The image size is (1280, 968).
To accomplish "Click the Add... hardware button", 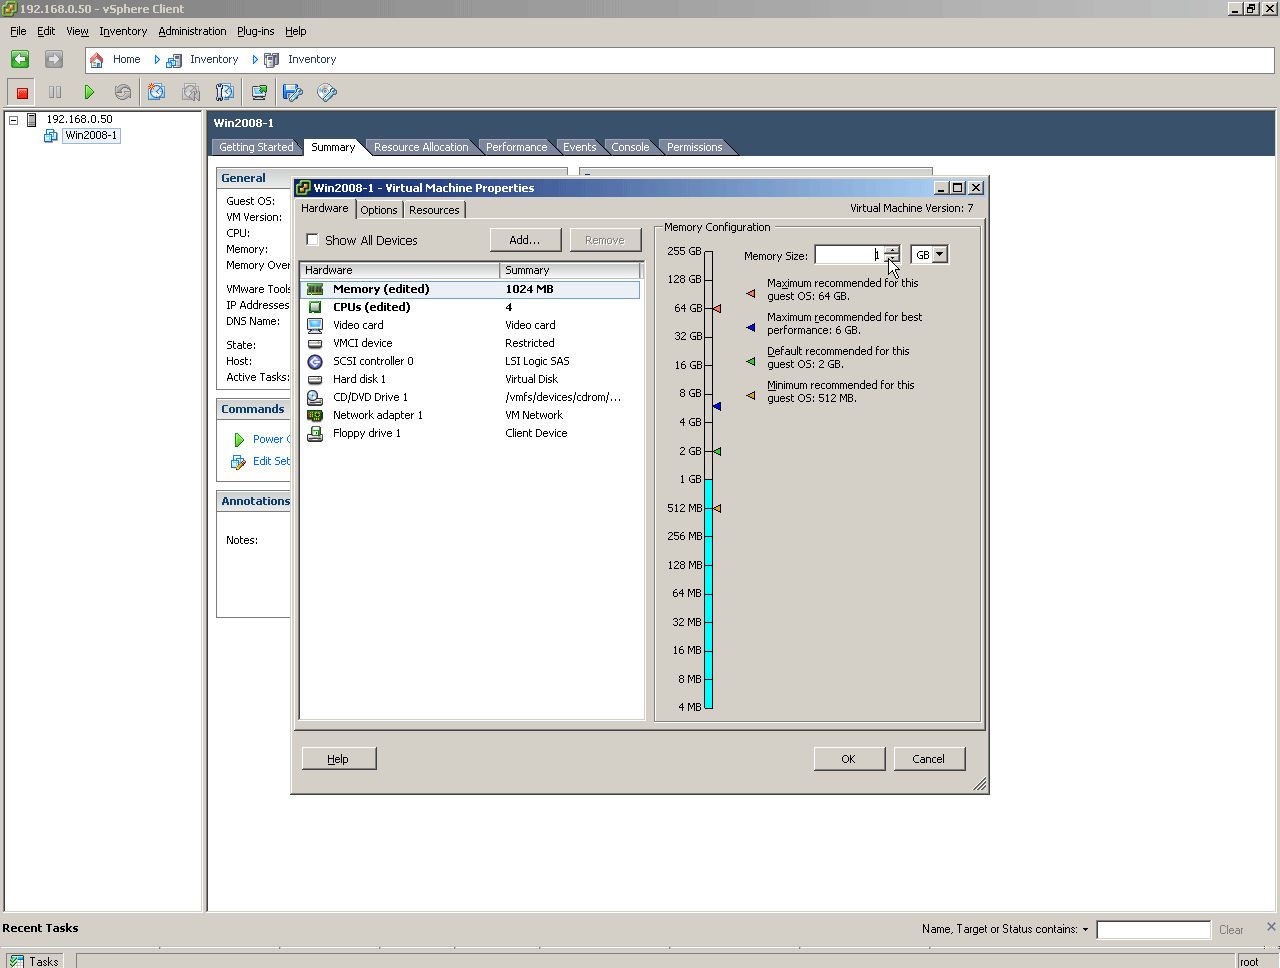I will [x=525, y=240].
